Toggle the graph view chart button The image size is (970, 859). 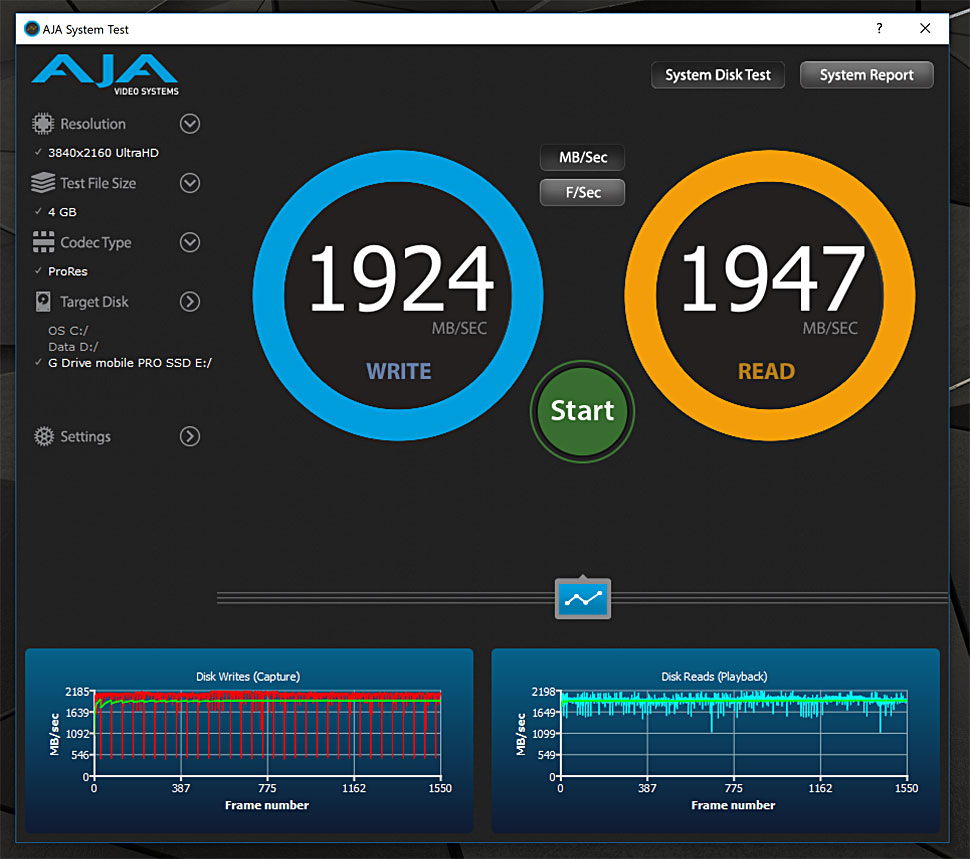(583, 599)
